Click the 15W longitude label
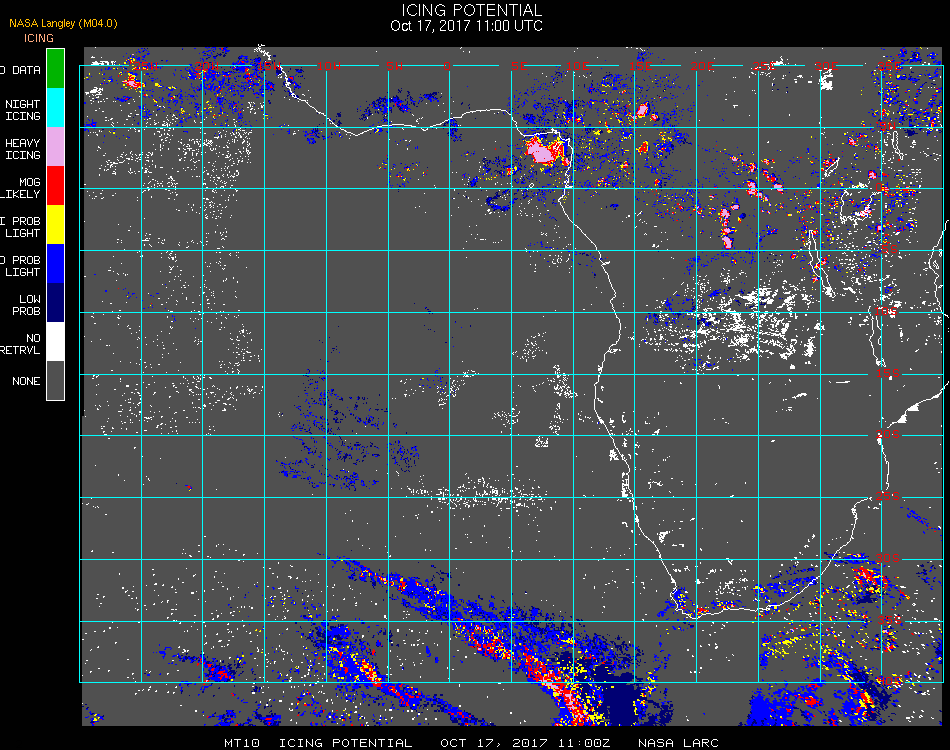The image size is (950, 750). pyautogui.click(x=268, y=66)
